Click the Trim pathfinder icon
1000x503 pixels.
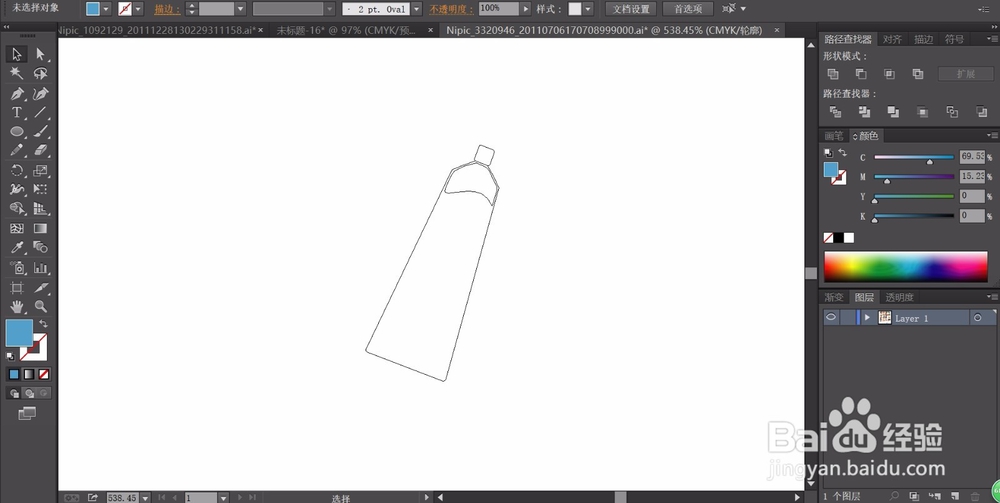pos(864,112)
